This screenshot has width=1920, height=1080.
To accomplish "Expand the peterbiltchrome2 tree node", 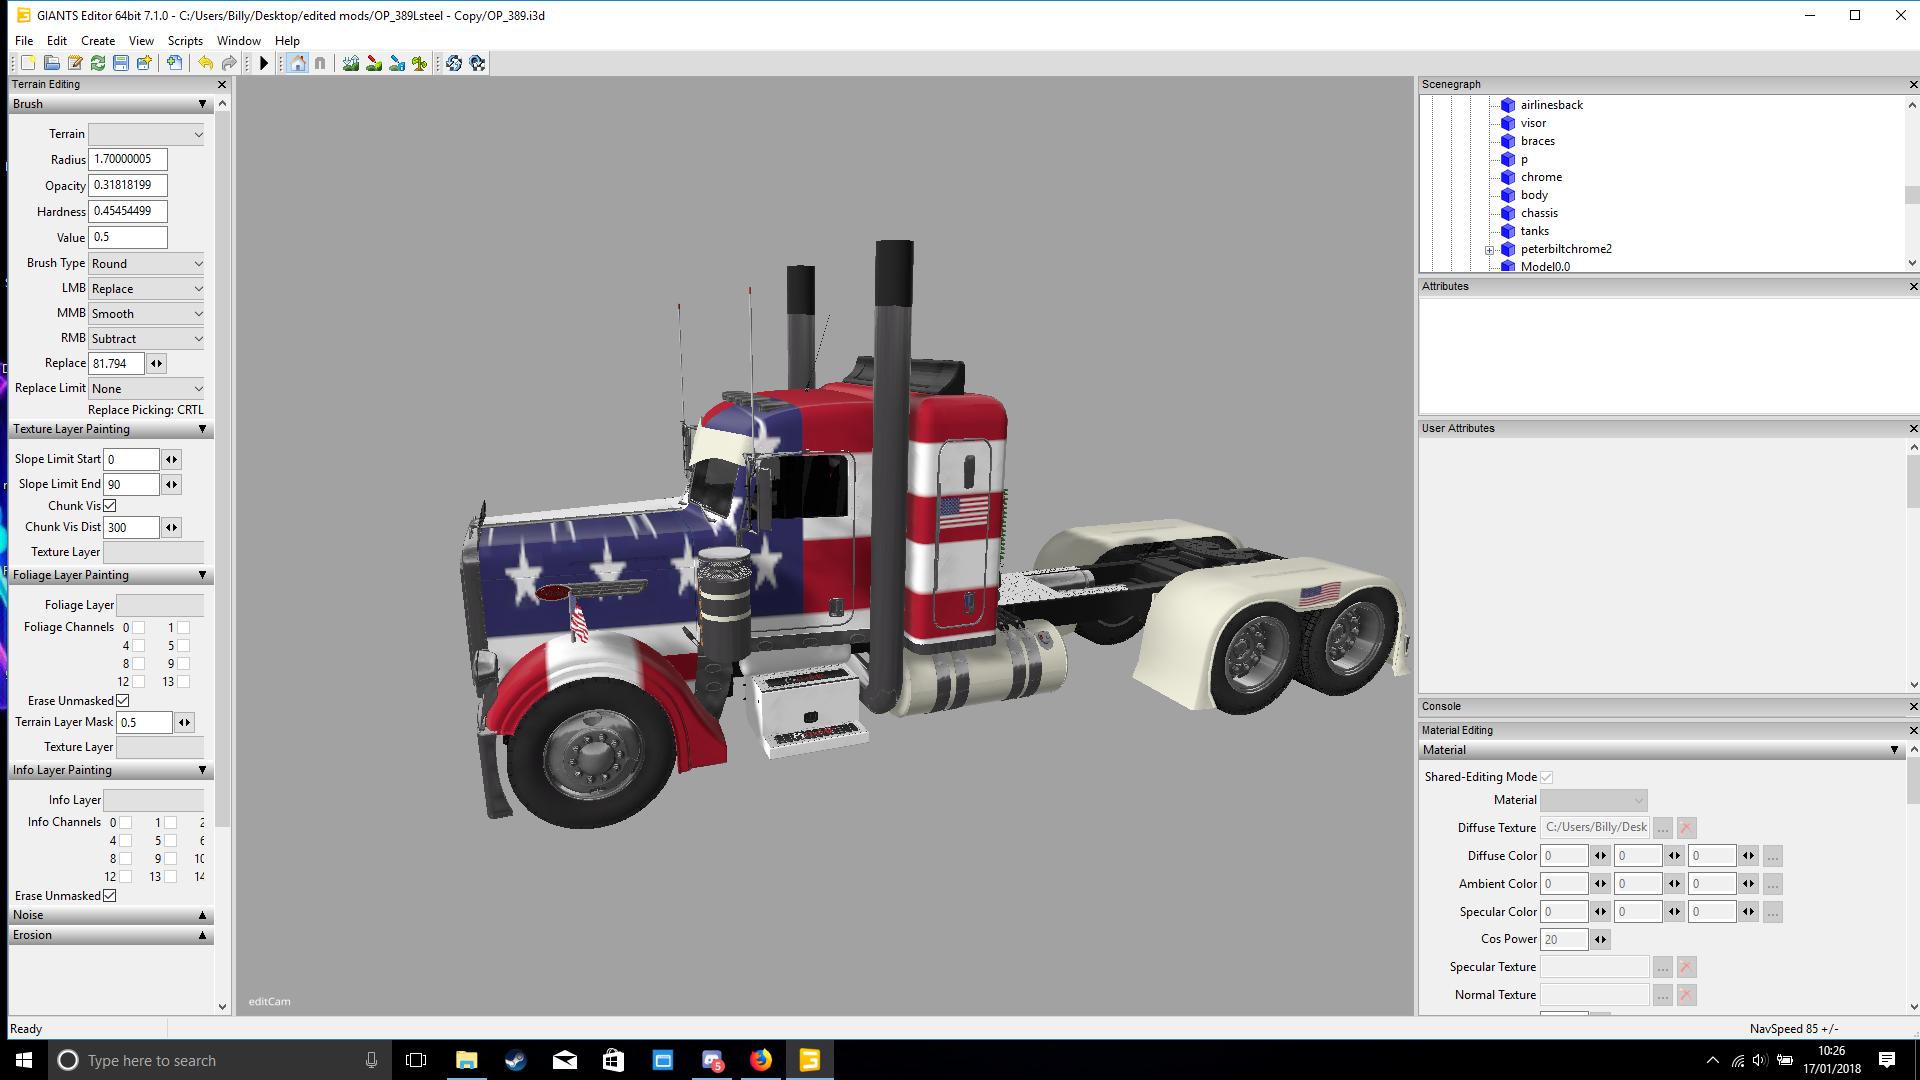I will pos(1489,250).
